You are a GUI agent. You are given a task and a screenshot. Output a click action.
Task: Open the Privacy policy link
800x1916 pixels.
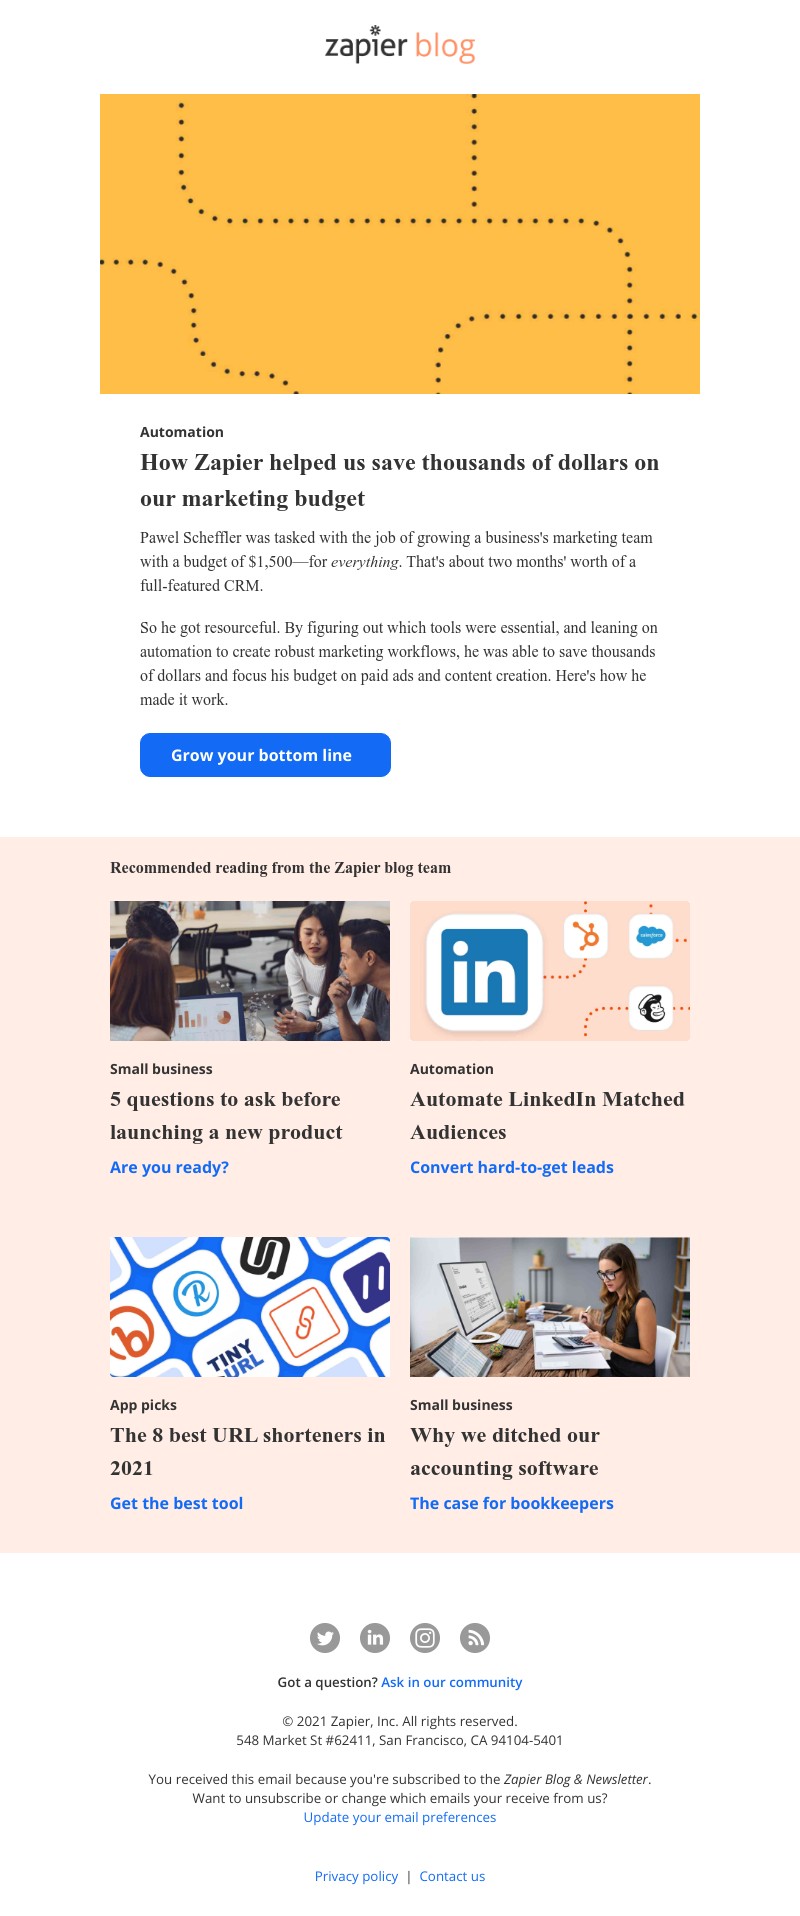356,1876
